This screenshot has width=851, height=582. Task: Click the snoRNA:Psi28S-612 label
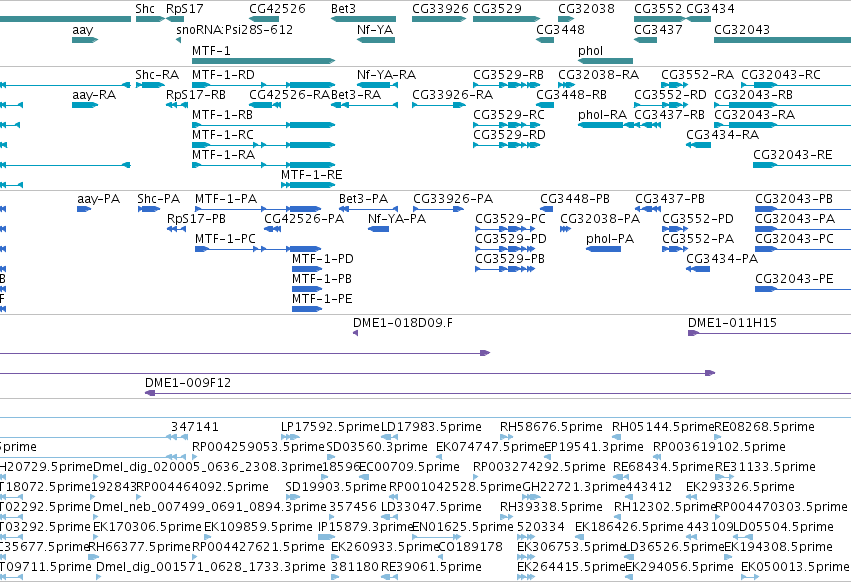(x=234, y=30)
